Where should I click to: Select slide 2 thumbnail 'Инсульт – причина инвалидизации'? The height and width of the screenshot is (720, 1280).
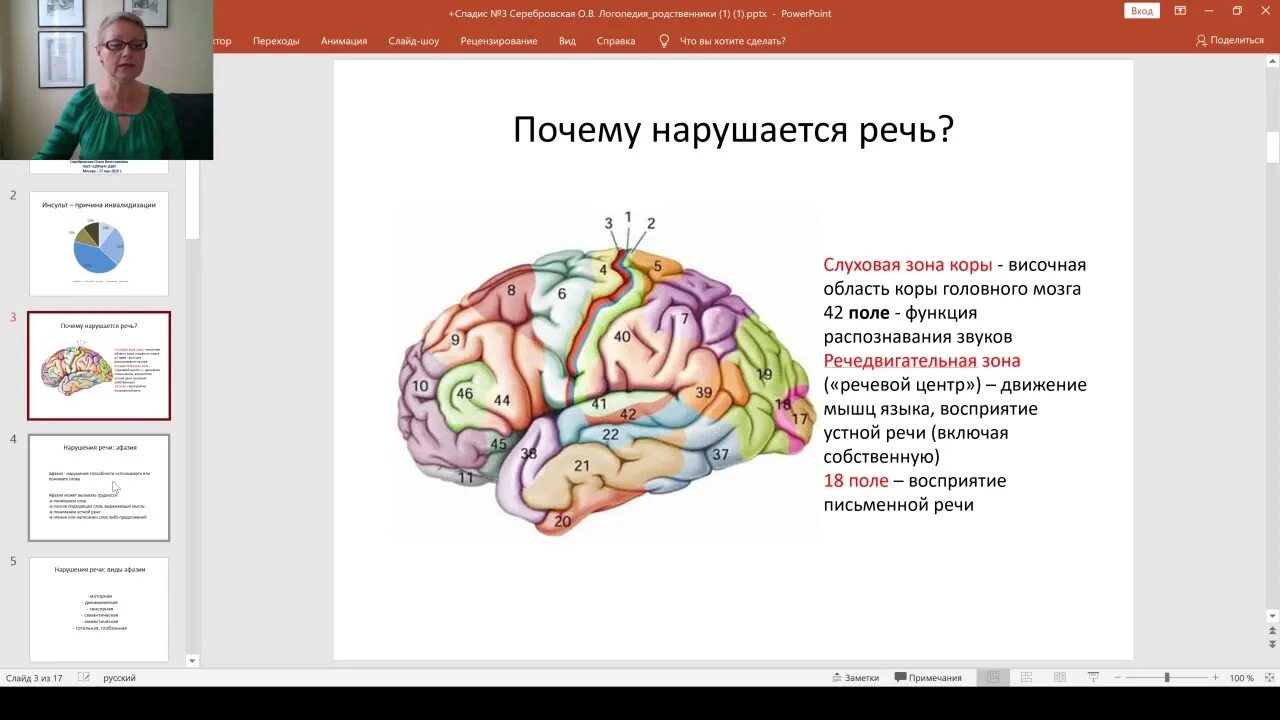(x=99, y=244)
